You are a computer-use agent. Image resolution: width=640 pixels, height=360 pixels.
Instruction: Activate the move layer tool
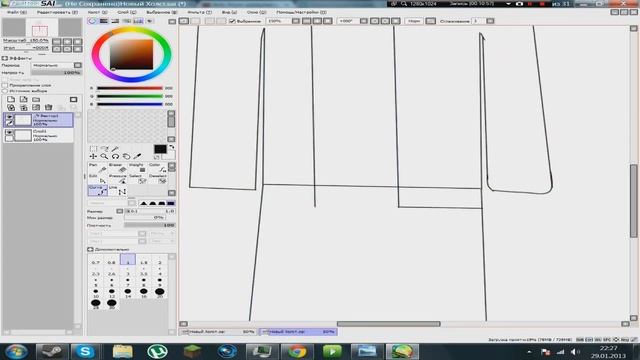tap(93, 156)
